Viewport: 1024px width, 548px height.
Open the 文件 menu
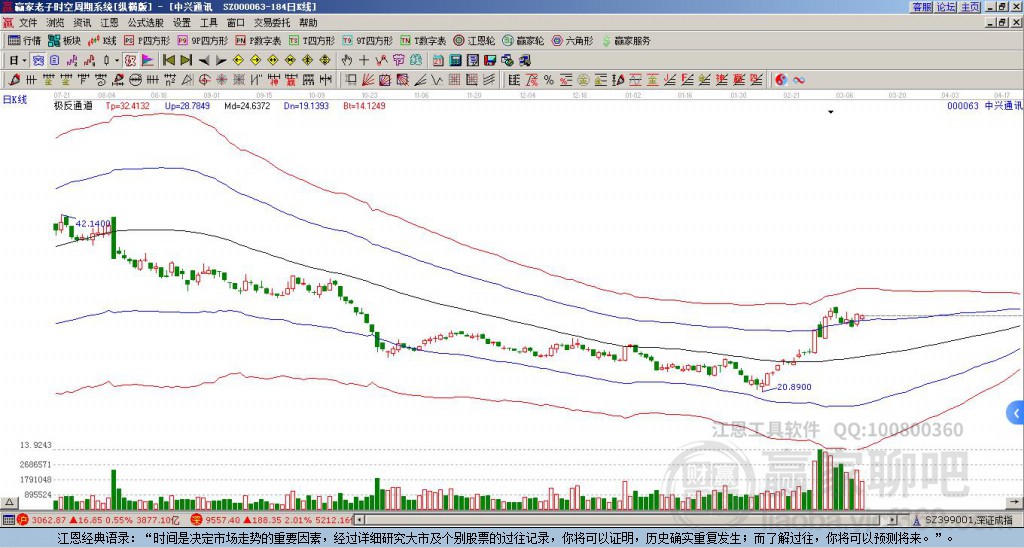pos(28,23)
